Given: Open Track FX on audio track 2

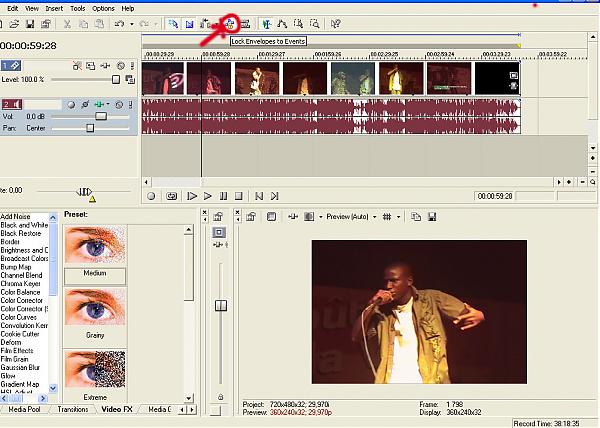Looking at the screenshot, I should [x=99, y=104].
